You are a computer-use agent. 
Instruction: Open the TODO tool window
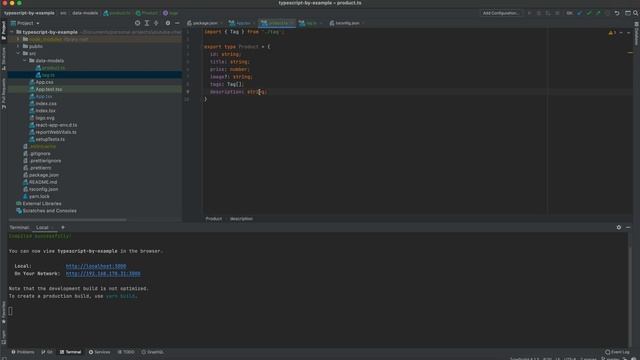pos(126,352)
